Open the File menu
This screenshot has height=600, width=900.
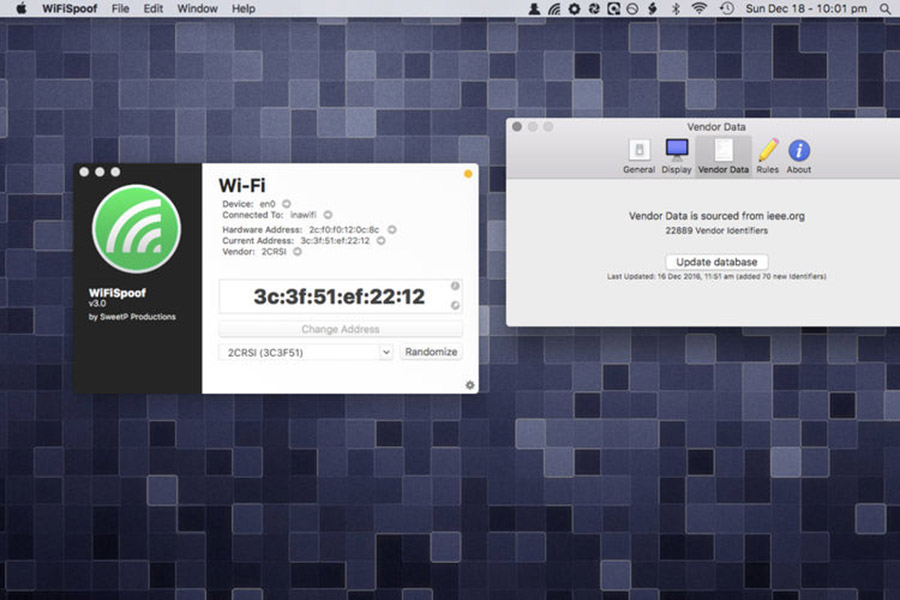click(x=120, y=9)
